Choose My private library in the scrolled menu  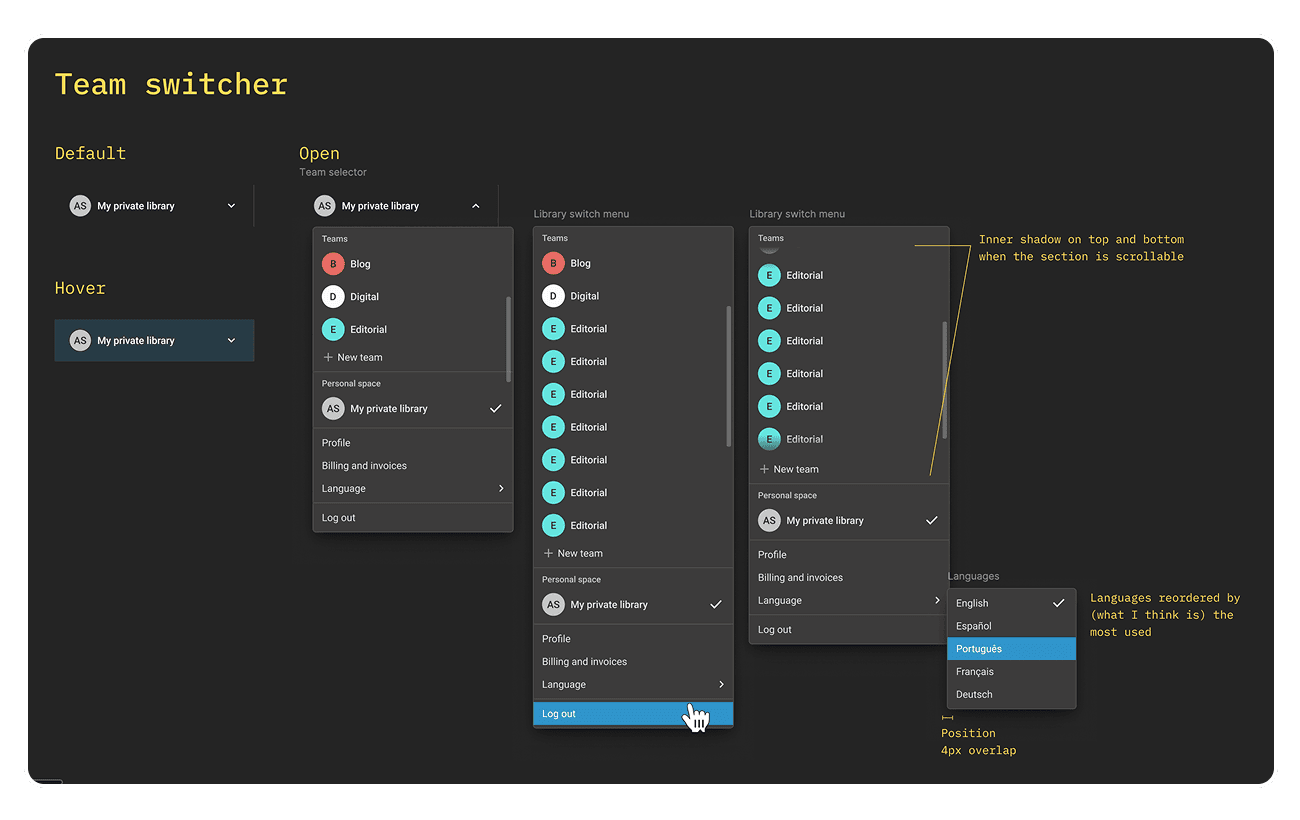(848, 521)
